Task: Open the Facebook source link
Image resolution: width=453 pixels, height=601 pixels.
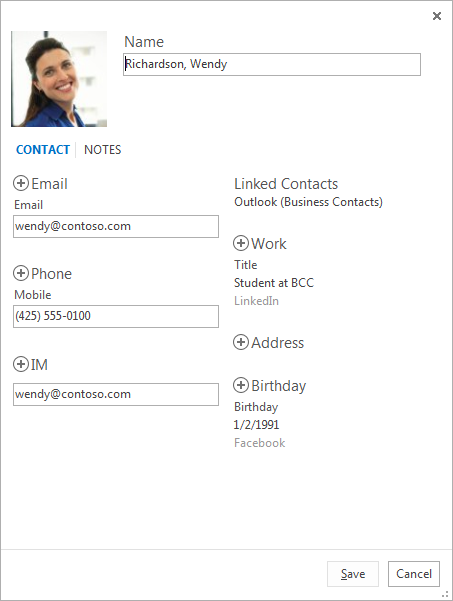Action: tap(259, 443)
